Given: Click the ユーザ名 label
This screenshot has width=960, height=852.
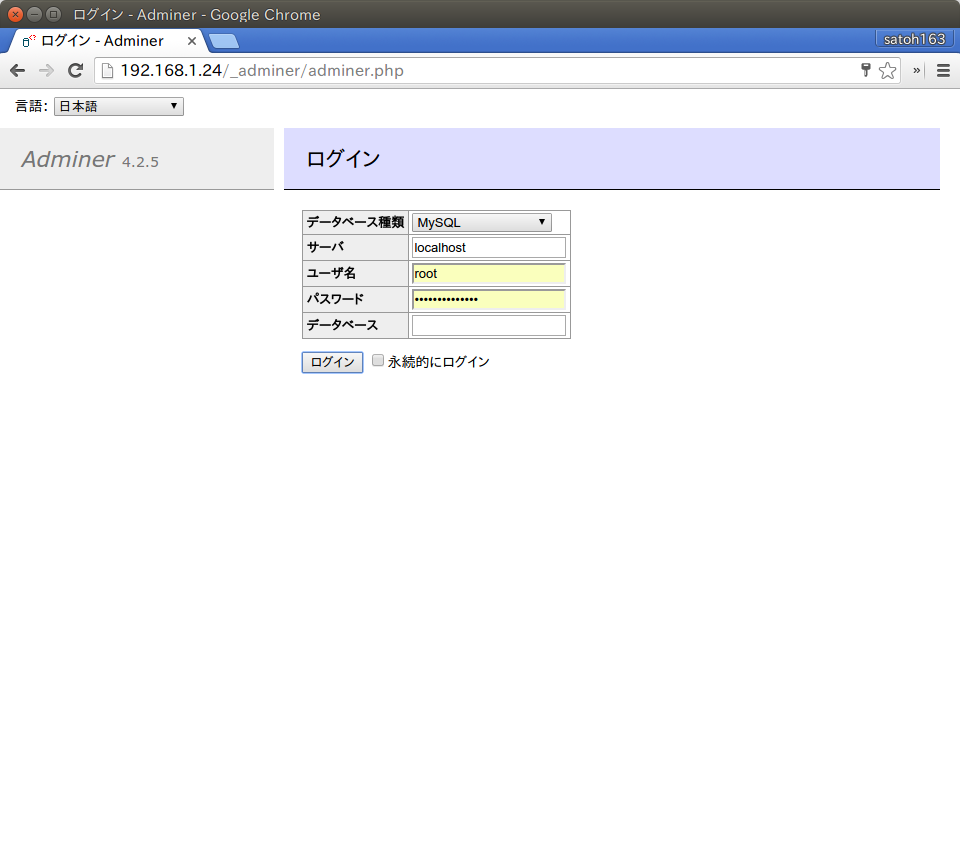Looking at the screenshot, I should click(331, 273).
